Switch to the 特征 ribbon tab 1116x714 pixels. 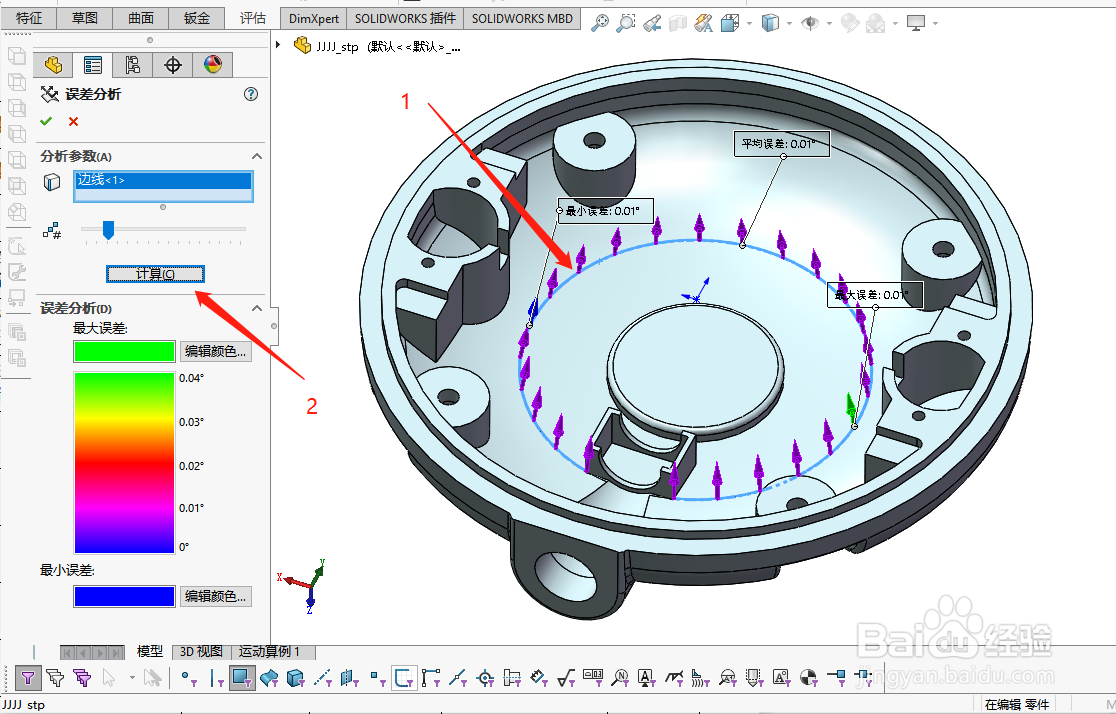pyautogui.click(x=28, y=19)
